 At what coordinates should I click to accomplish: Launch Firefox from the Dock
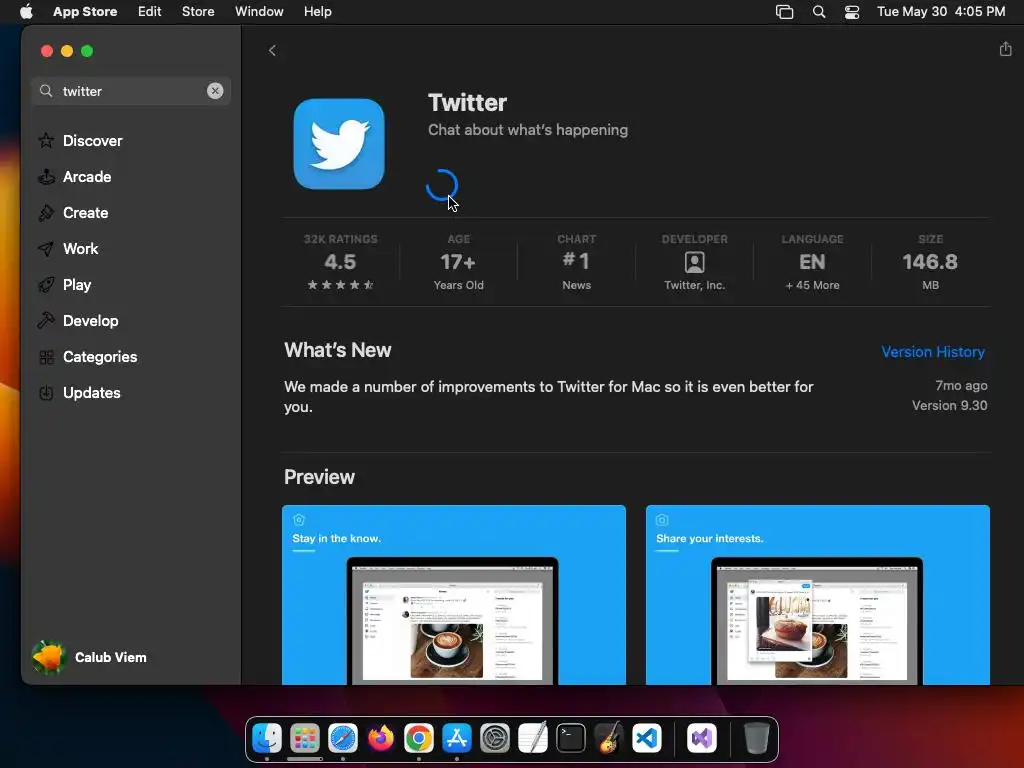pyautogui.click(x=381, y=739)
